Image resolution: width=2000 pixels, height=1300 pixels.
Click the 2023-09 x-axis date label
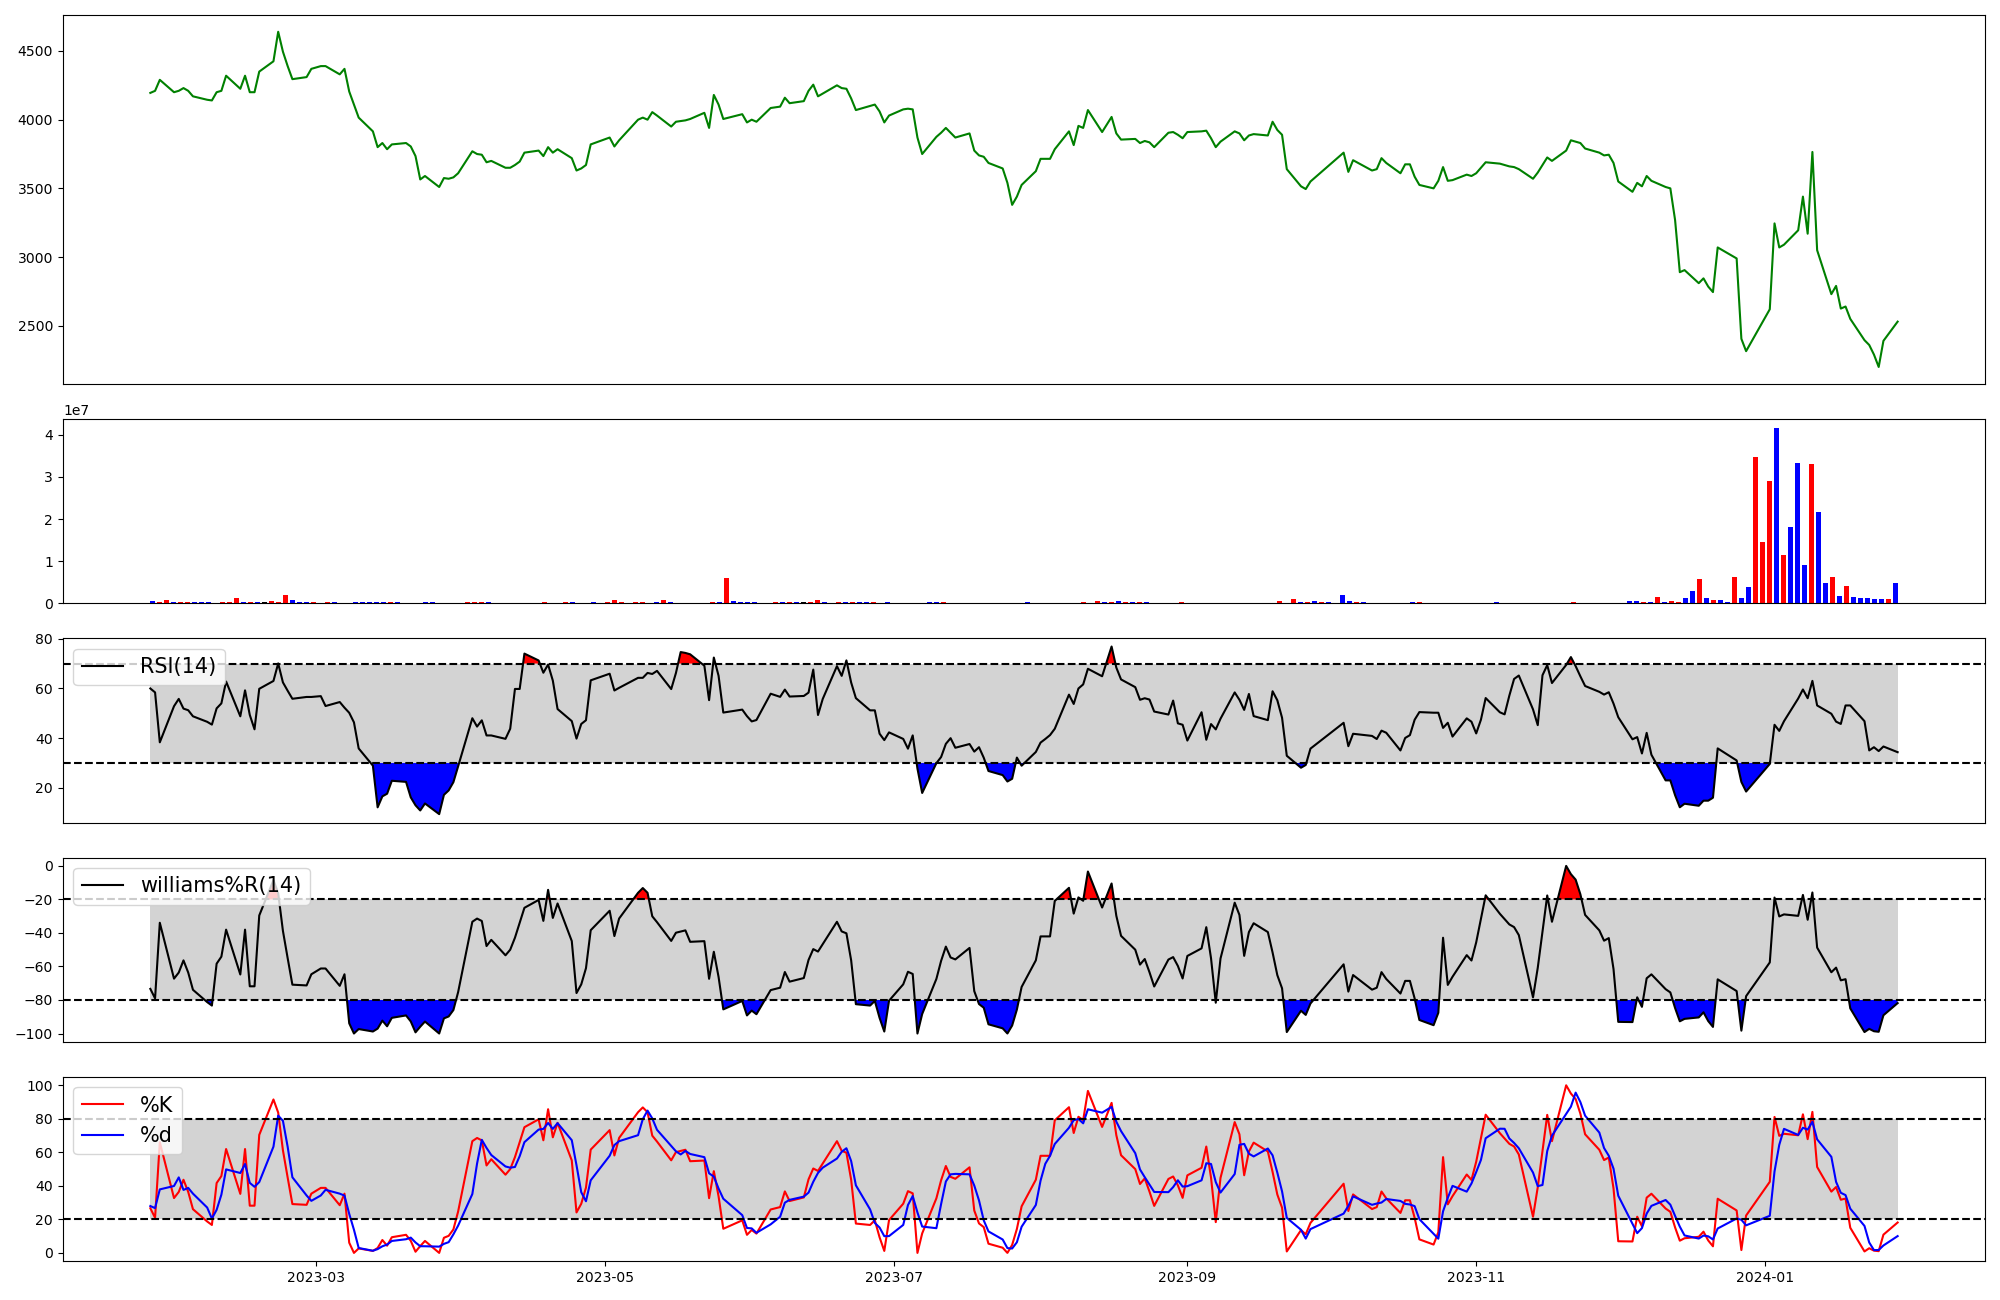click(x=1187, y=1277)
